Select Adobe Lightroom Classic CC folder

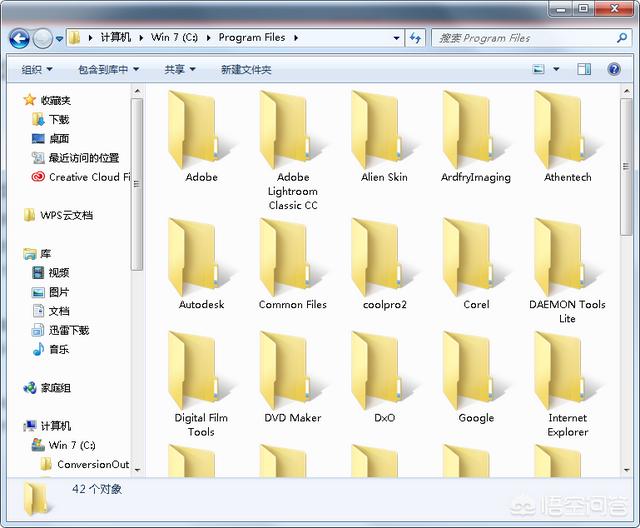[x=293, y=151]
